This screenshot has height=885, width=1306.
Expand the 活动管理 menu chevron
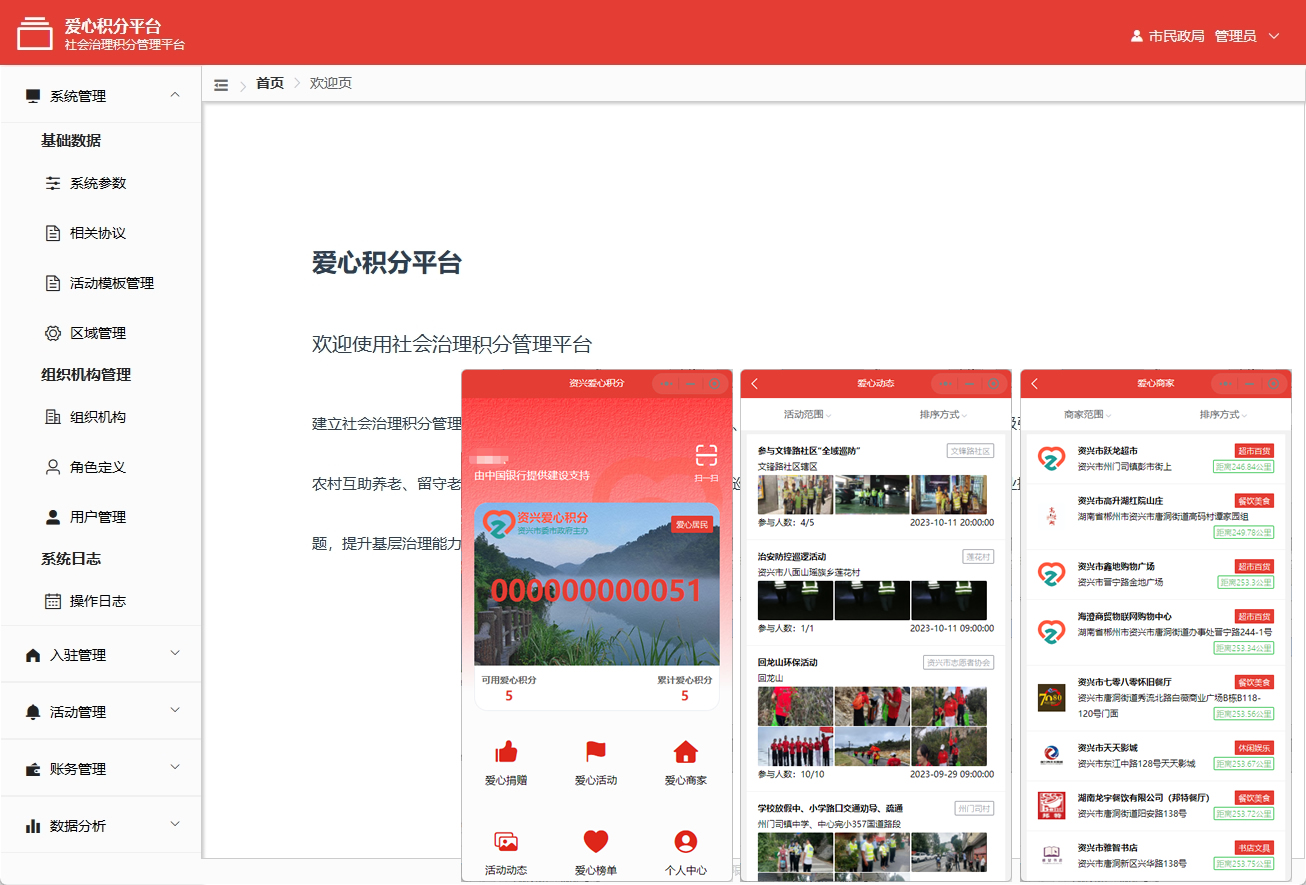(x=175, y=711)
